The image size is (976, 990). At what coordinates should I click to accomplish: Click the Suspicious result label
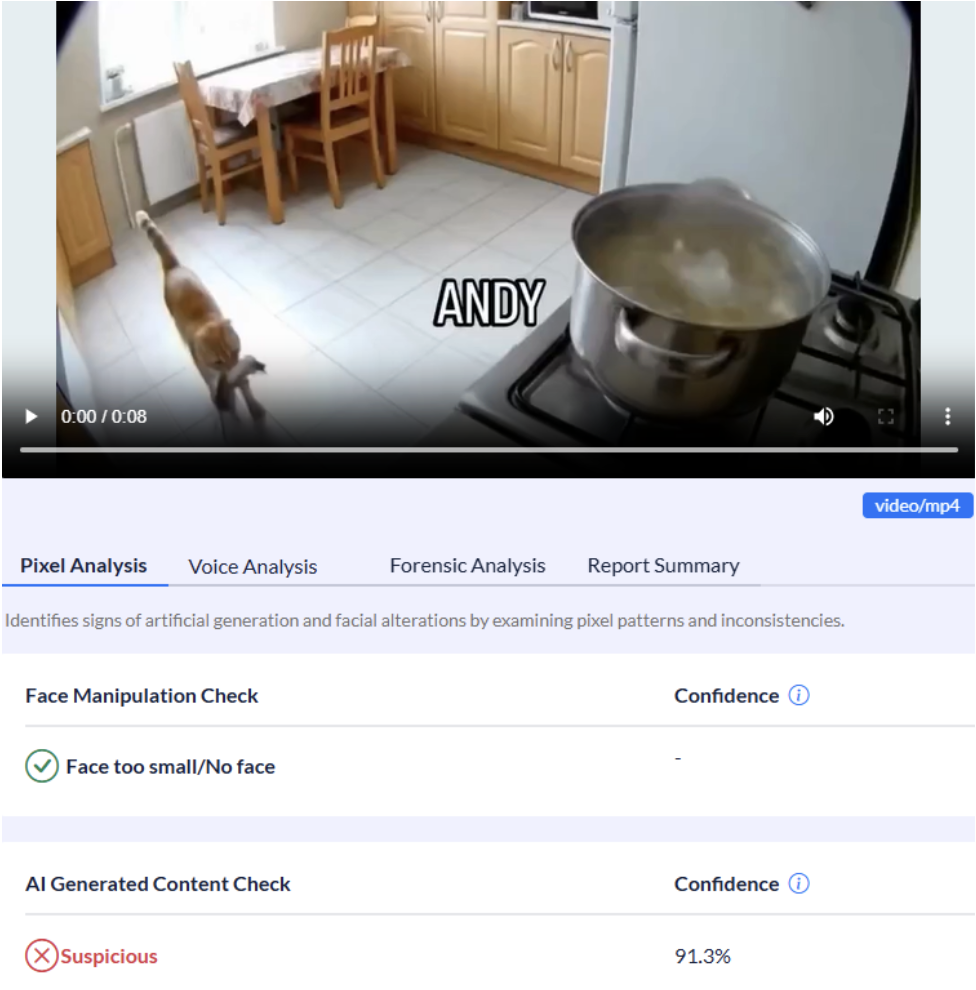coord(109,957)
